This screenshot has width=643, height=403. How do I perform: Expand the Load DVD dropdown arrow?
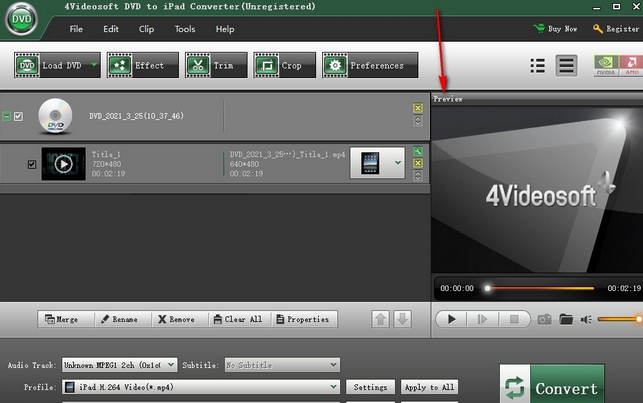tap(95, 65)
